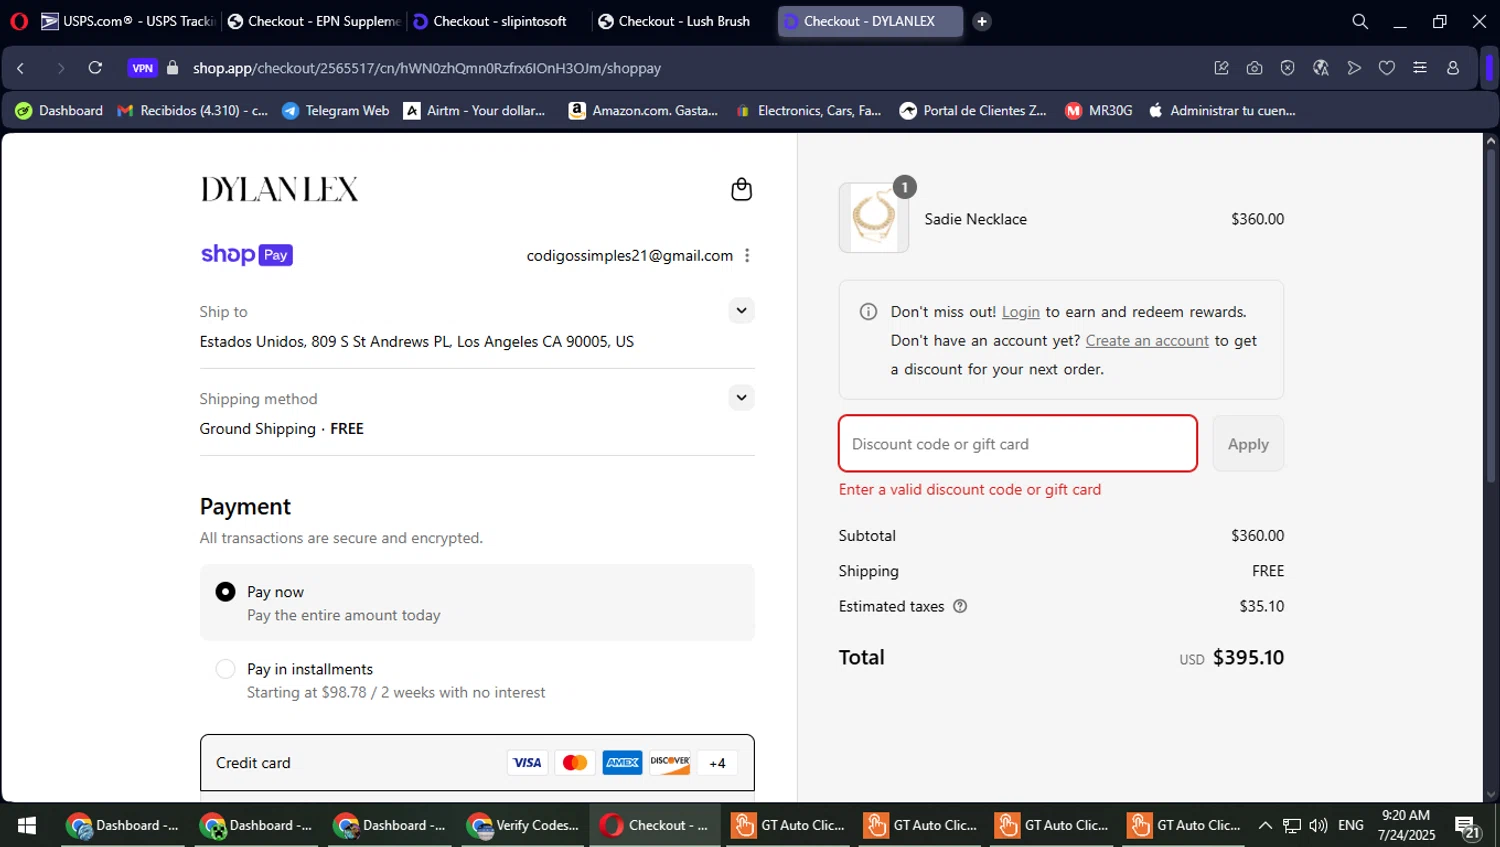Add page to favorites heart icon

coord(1386,68)
